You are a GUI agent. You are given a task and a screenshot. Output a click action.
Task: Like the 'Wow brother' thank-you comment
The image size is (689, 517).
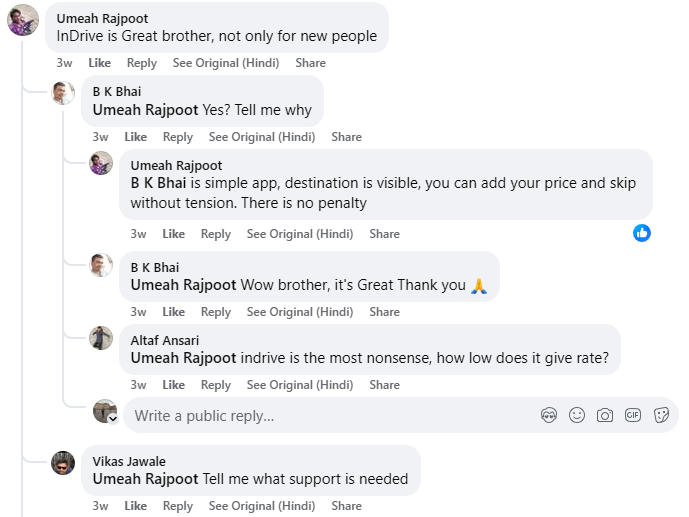tap(174, 312)
